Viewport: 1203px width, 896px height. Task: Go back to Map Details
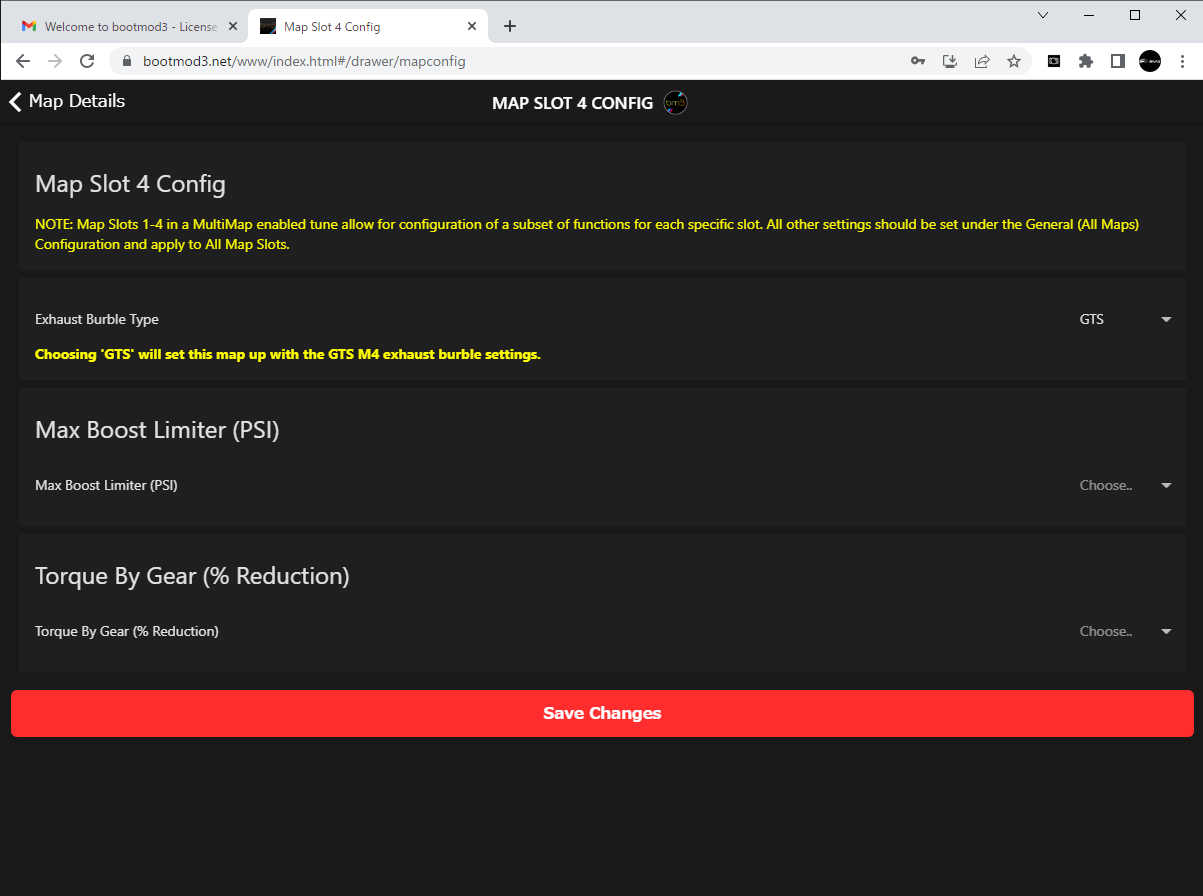[67, 101]
